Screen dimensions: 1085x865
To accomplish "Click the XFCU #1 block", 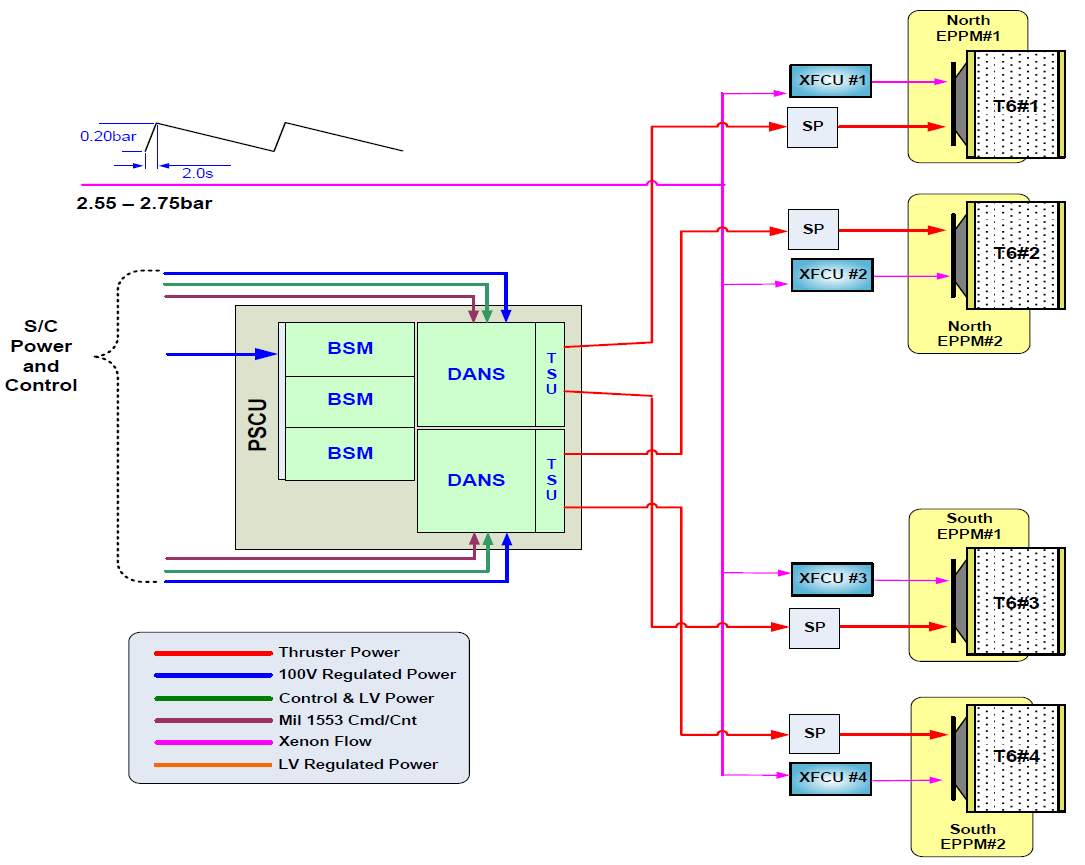I will tap(830, 81).
